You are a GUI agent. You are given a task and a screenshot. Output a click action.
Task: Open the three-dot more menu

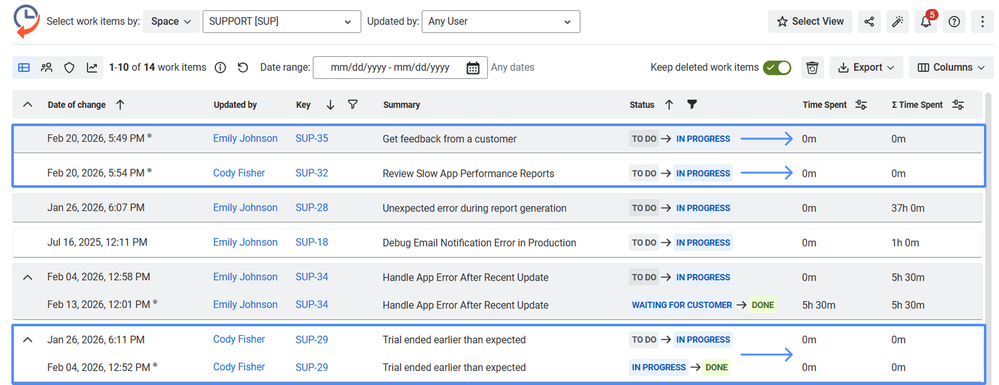tap(982, 21)
